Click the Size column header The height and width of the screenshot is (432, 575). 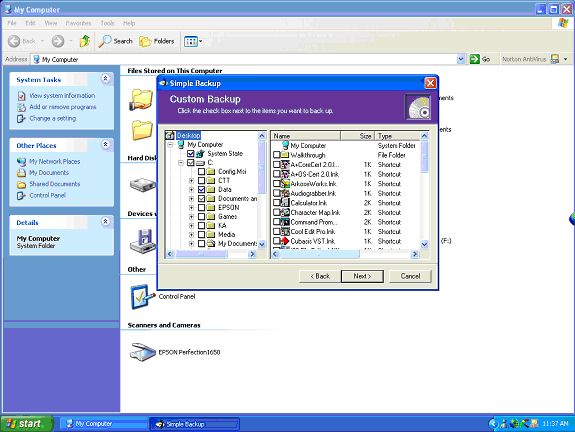click(x=358, y=136)
